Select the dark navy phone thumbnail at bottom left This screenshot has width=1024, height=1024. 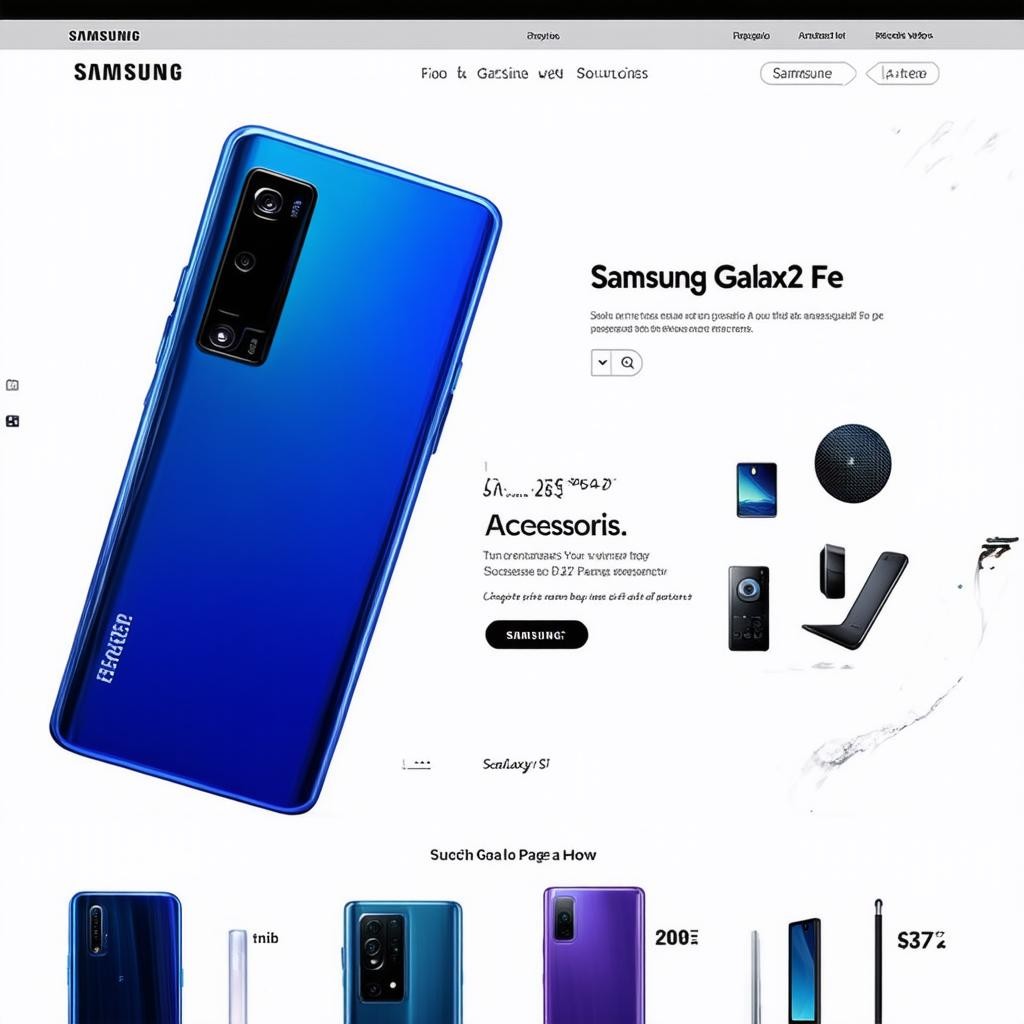pos(125,957)
